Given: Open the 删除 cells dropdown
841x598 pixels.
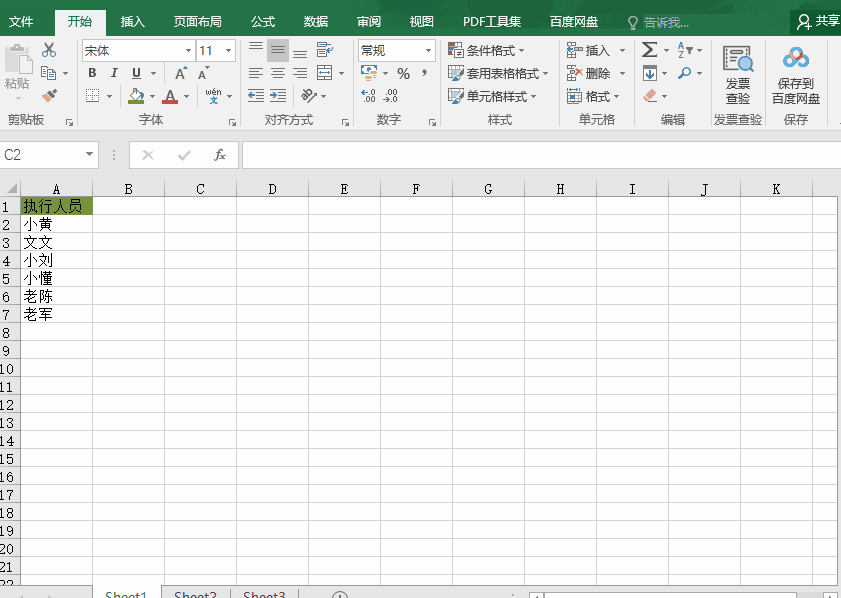Looking at the screenshot, I should coord(622,73).
